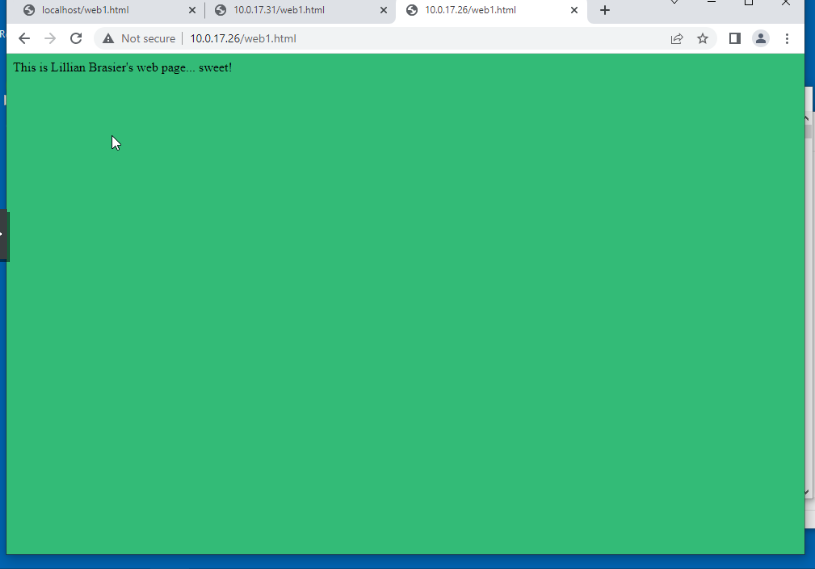Bookmark this page with the star

tap(703, 39)
